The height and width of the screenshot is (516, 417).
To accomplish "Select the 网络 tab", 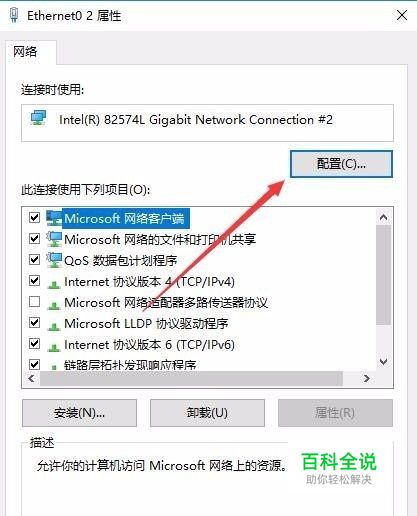I will (x=25, y=52).
